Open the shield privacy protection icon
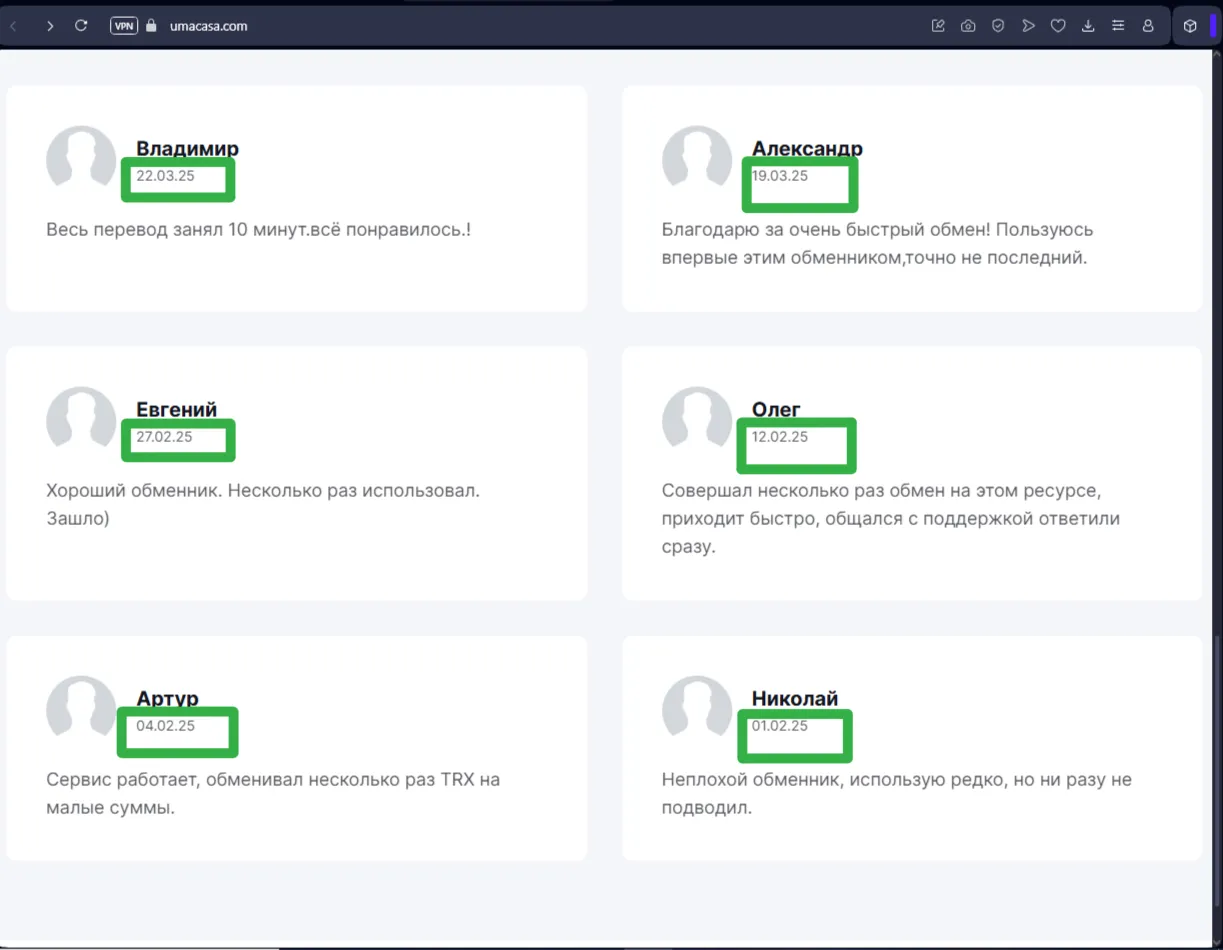The image size is (1223, 950). [x=998, y=26]
